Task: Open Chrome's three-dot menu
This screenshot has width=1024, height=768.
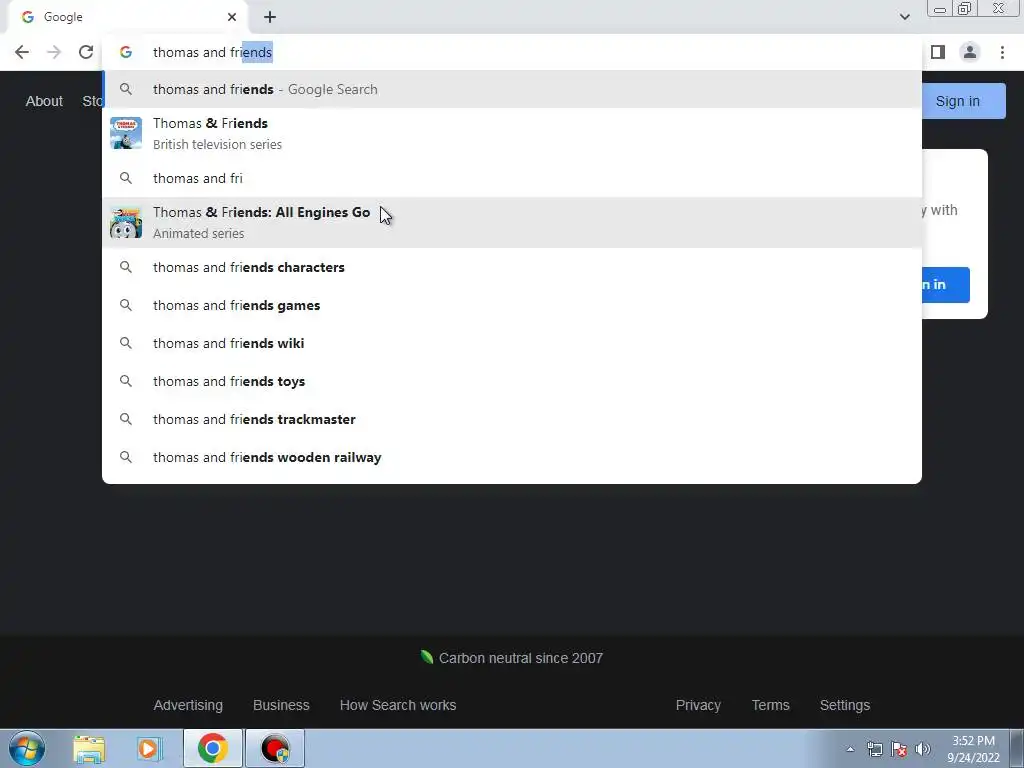Action: [1002, 52]
